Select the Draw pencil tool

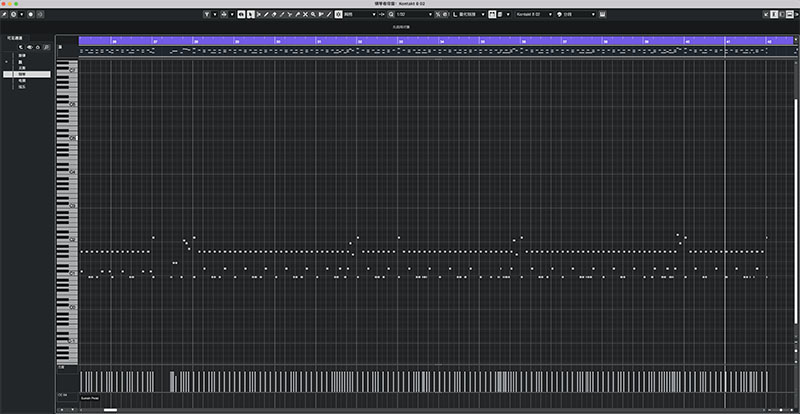[266, 14]
